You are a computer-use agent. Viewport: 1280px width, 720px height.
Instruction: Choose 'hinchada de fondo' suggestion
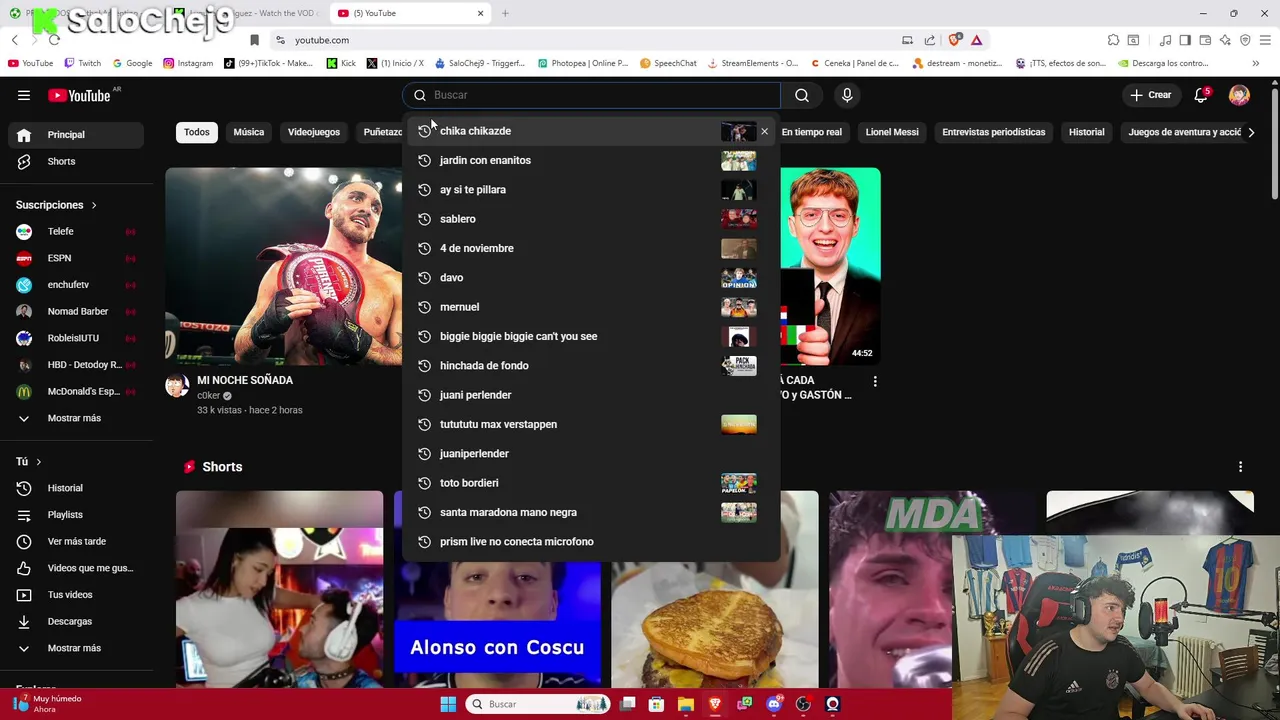pos(591,366)
